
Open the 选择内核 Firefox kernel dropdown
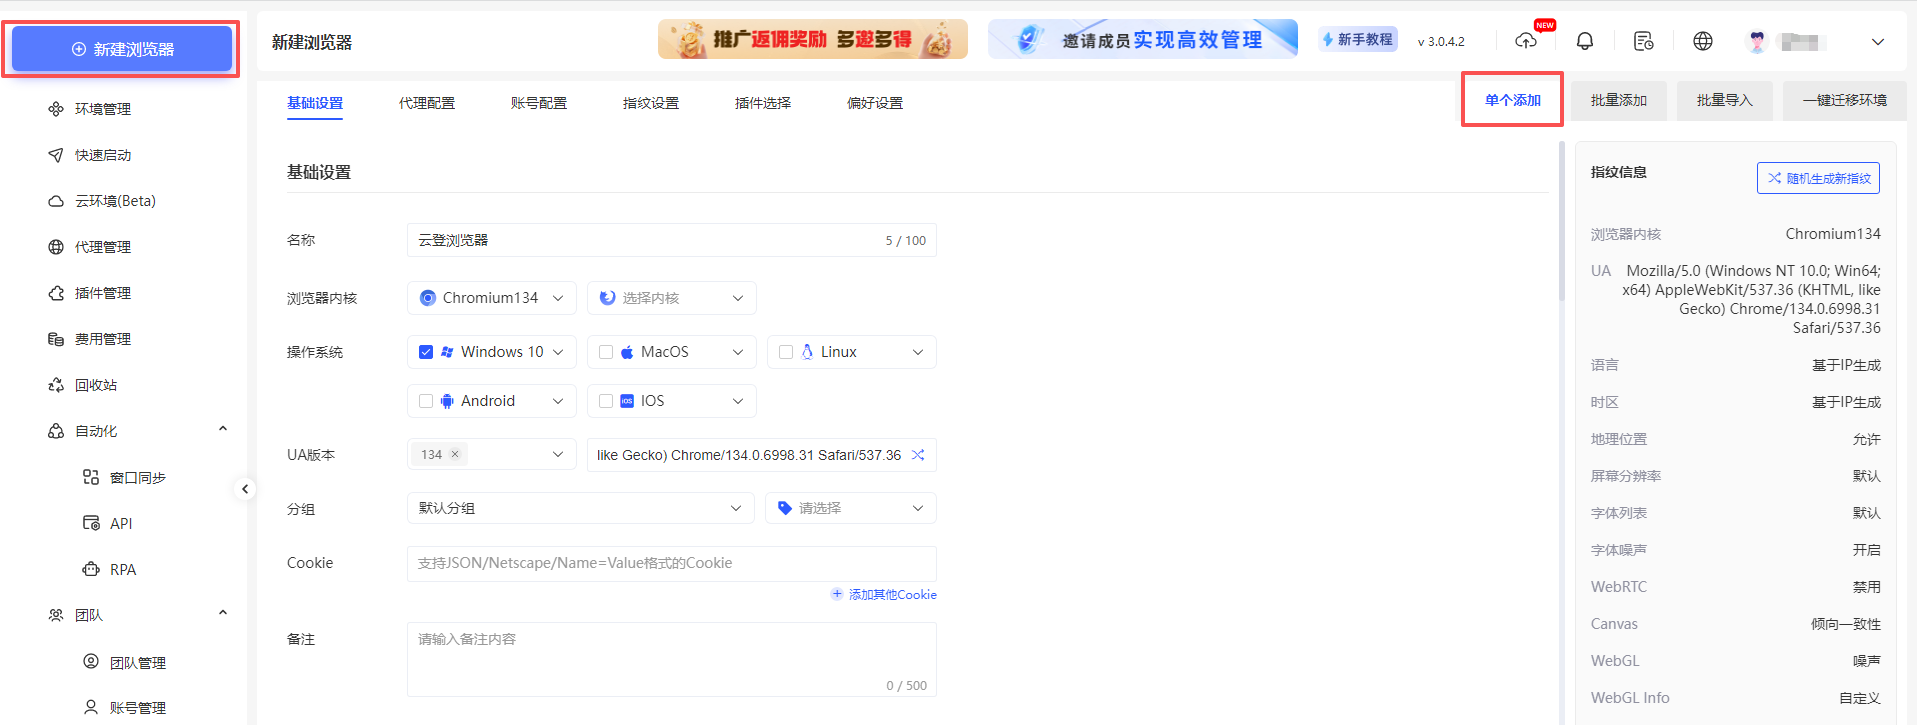[672, 298]
